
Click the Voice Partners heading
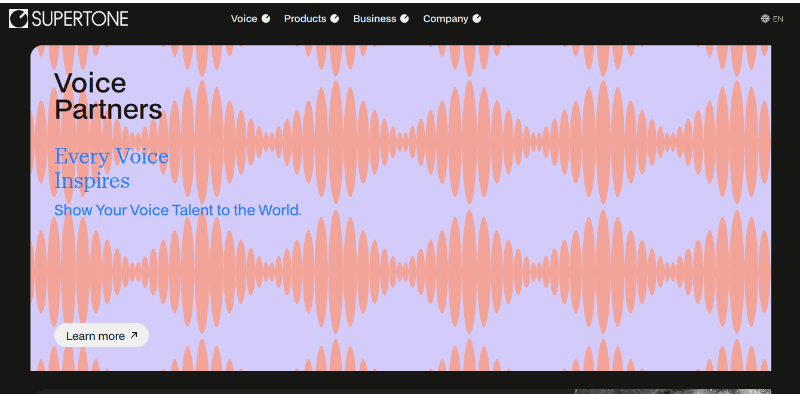tap(108, 96)
